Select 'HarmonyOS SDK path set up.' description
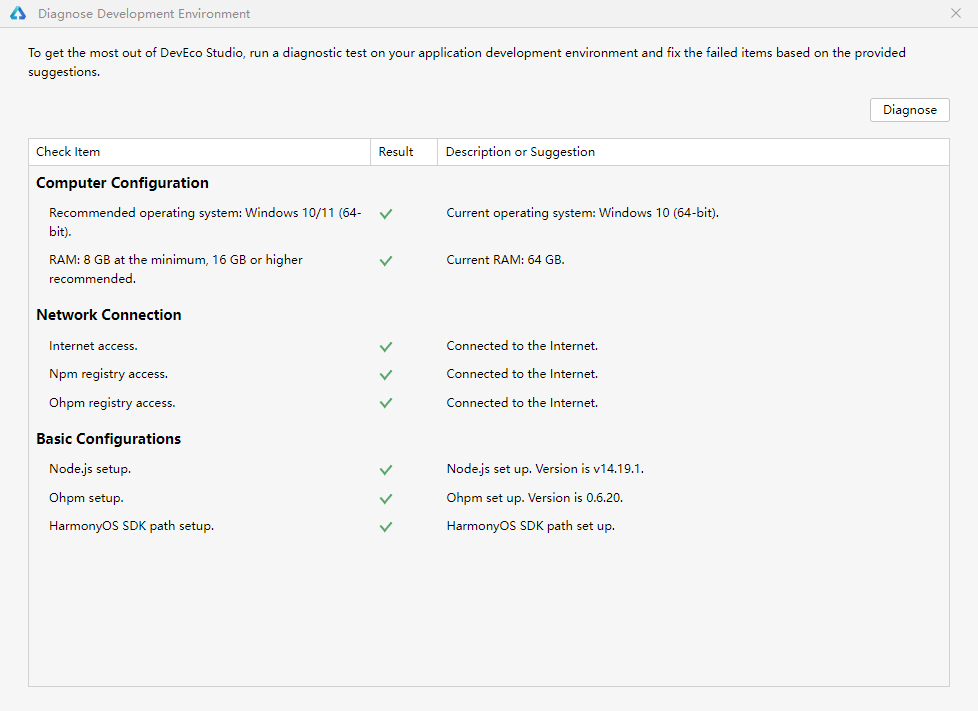This screenshot has height=711, width=978. point(531,526)
